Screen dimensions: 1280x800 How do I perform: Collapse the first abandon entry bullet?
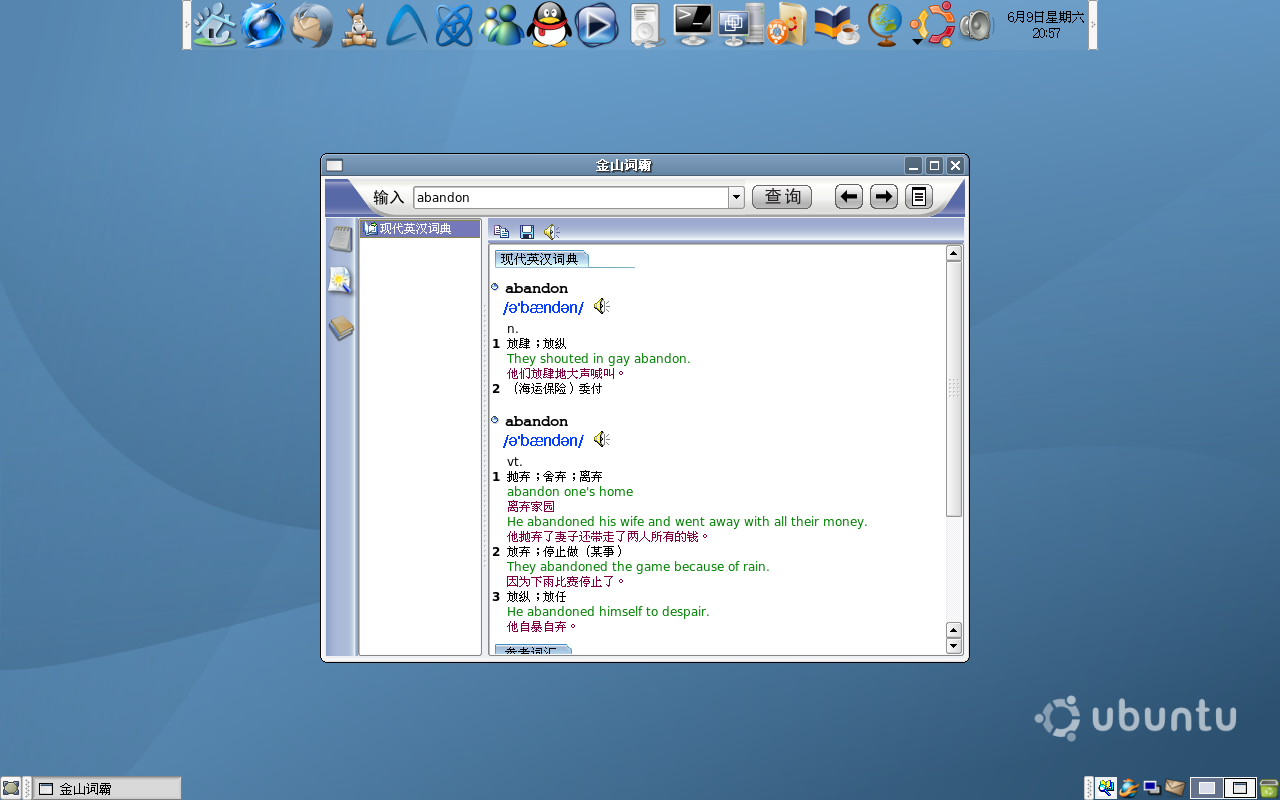click(x=494, y=287)
